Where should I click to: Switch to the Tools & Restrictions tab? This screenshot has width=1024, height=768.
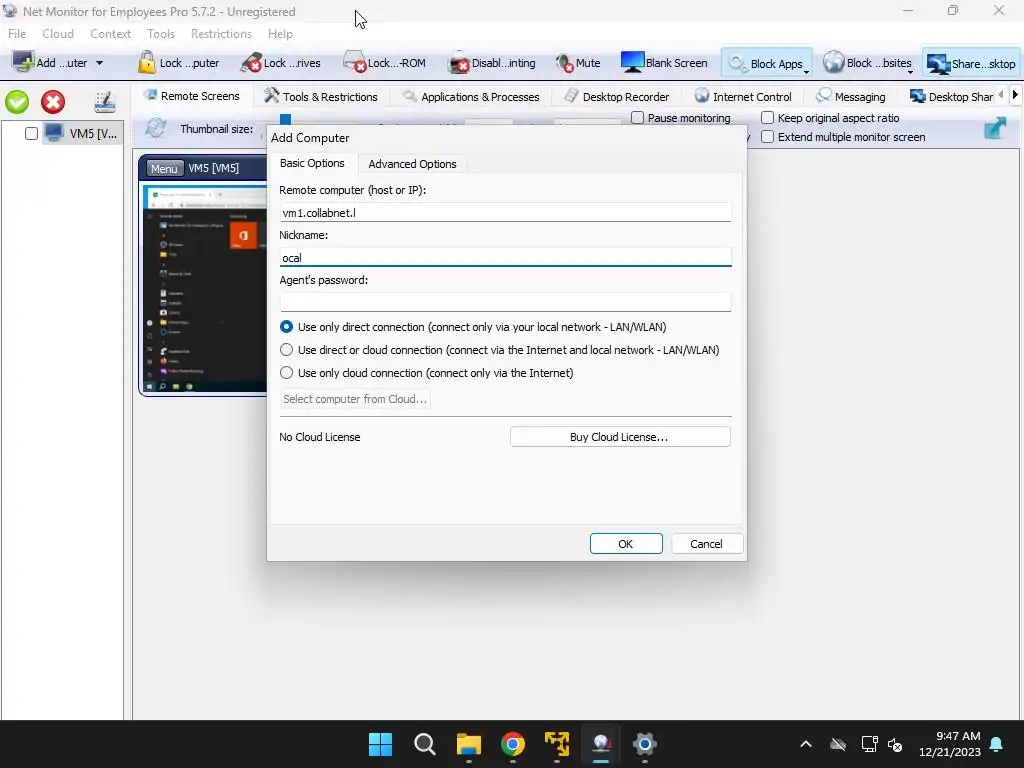point(321,97)
